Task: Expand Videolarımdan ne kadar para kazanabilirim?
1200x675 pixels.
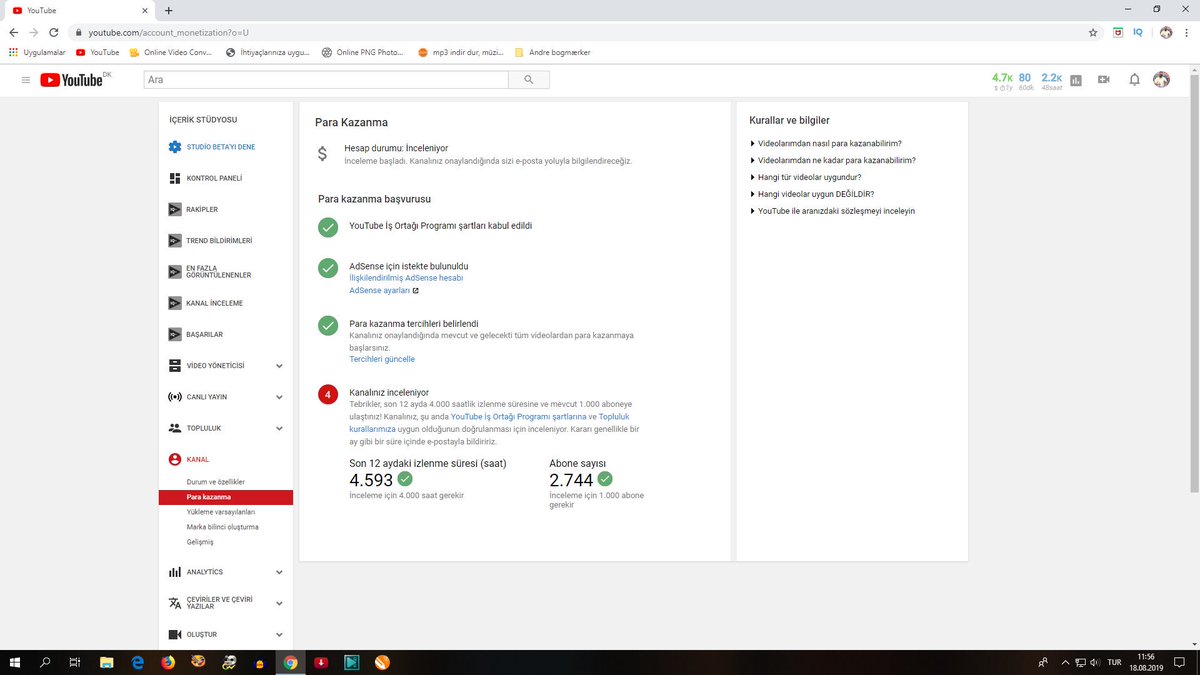Action: [x=833, y=160]
